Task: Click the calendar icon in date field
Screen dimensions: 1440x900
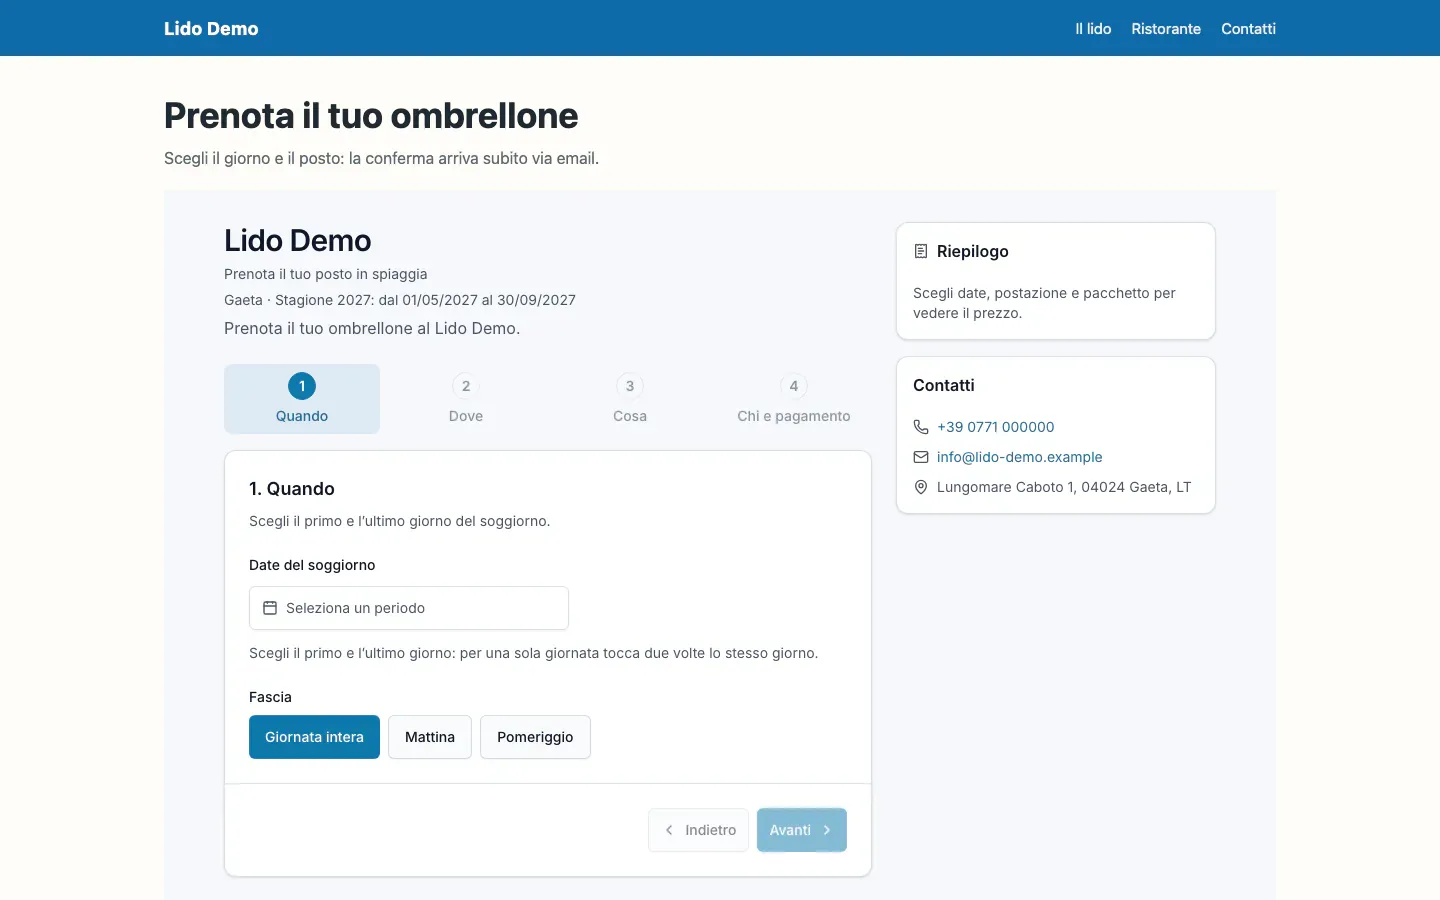Action: [270, 608]
